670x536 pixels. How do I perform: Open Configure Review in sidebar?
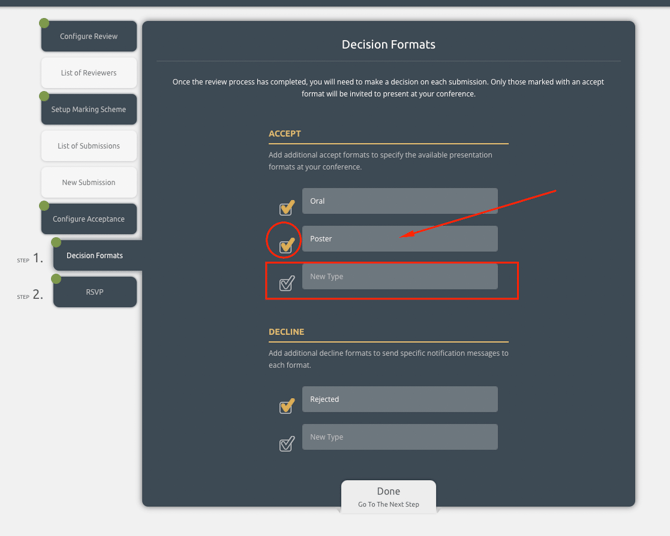coord(89,37)
